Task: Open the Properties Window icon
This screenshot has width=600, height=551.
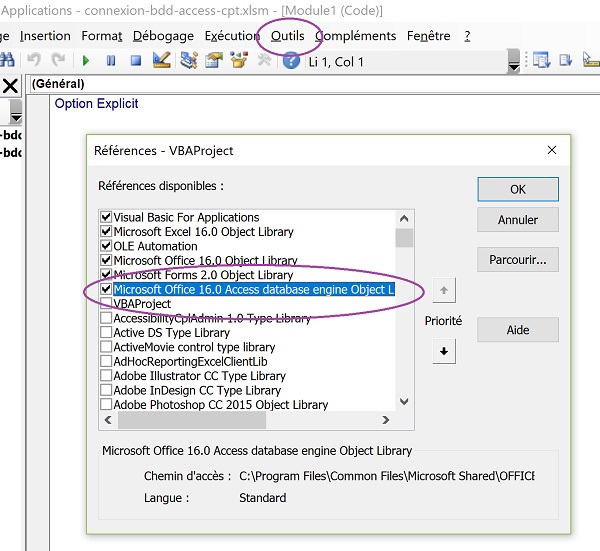Action: pyautogui.click(x=214, y=60)
